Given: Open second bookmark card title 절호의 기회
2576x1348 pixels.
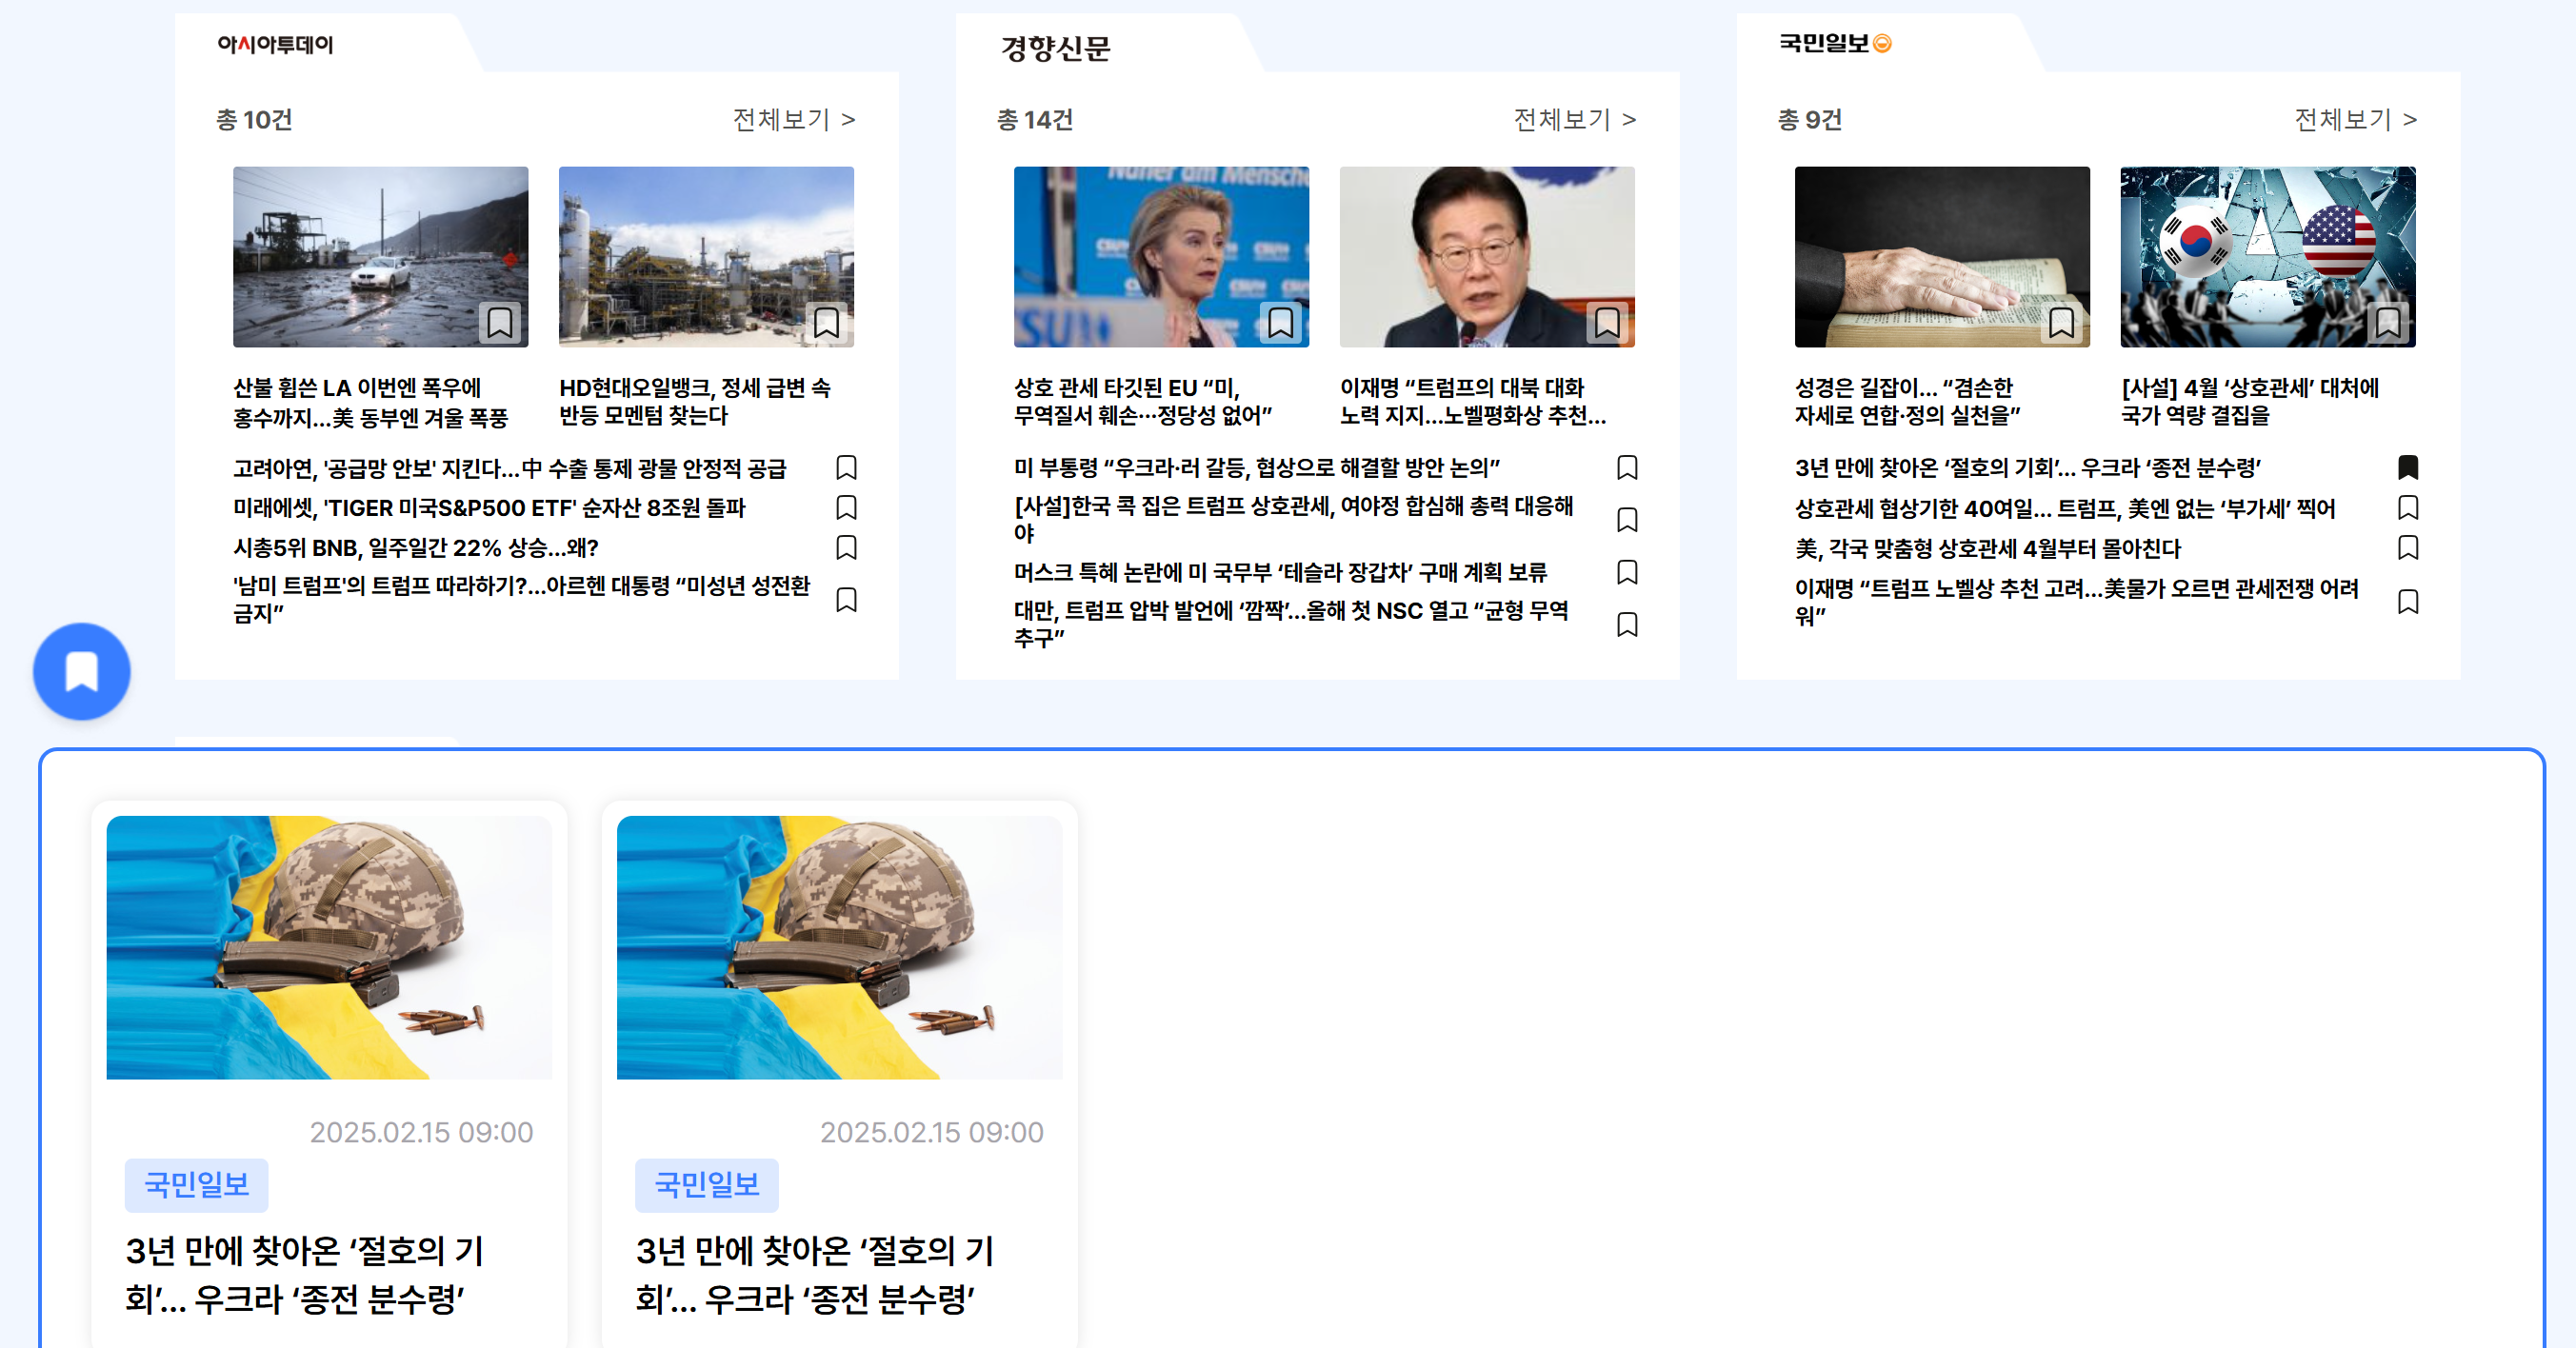Looking at the screenshot, I should [x=815, y=1275].
